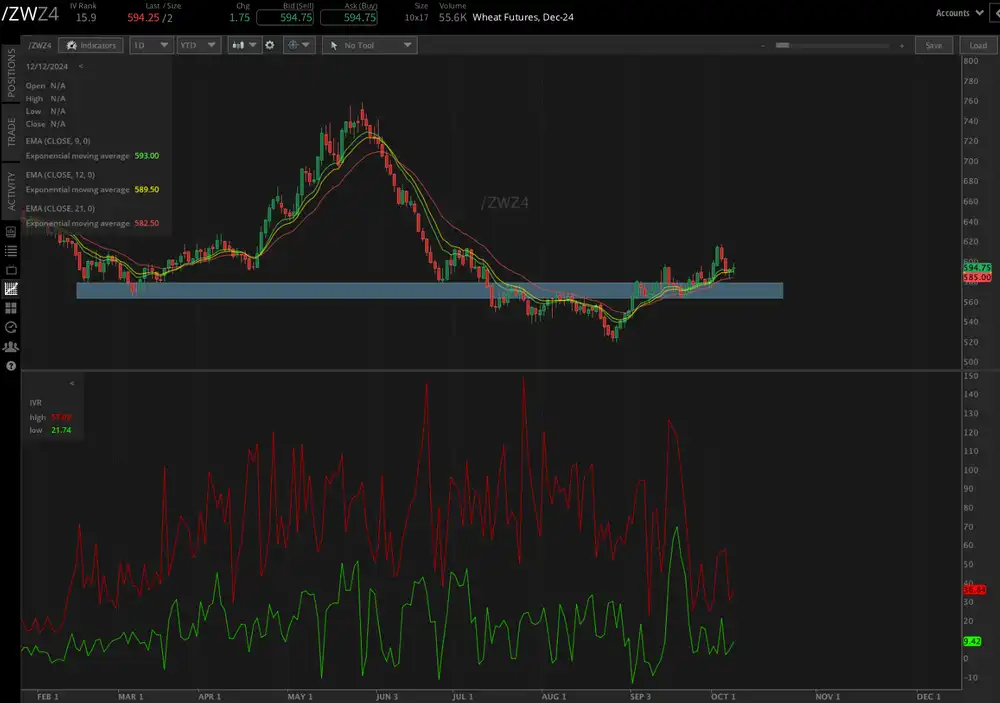Open the grid layout sidebar icon
Screen dimensions: 1000x703
click(11, 308)
